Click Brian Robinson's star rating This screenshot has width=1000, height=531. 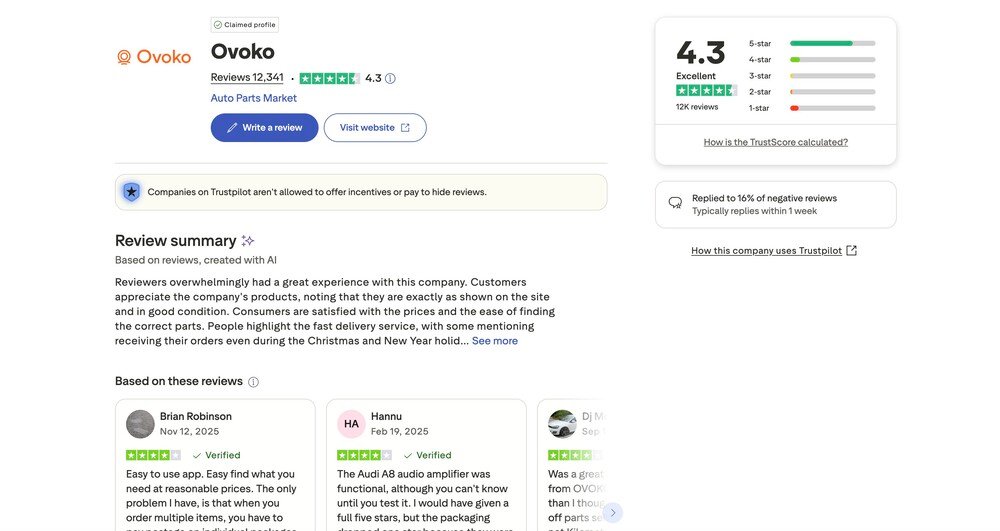154,455
